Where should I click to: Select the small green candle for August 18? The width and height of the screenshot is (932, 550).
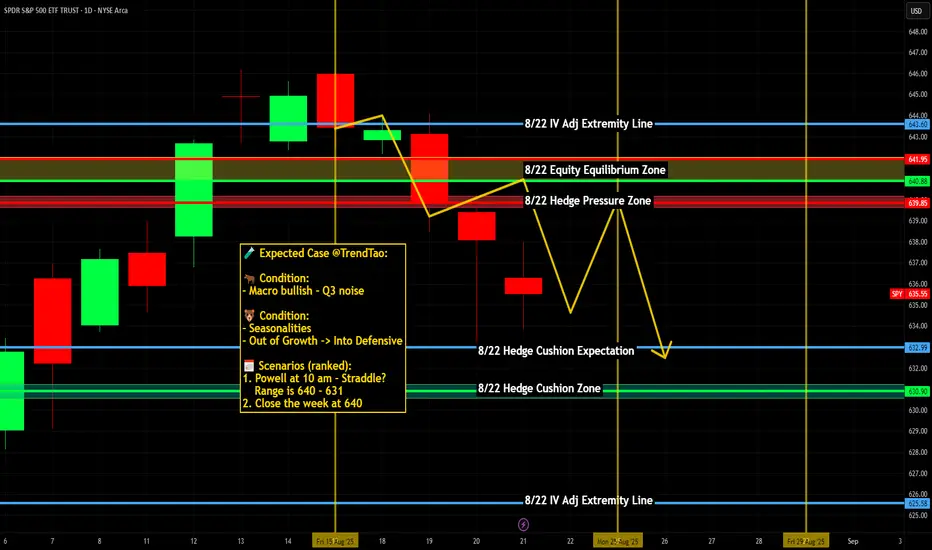(382, 135)
